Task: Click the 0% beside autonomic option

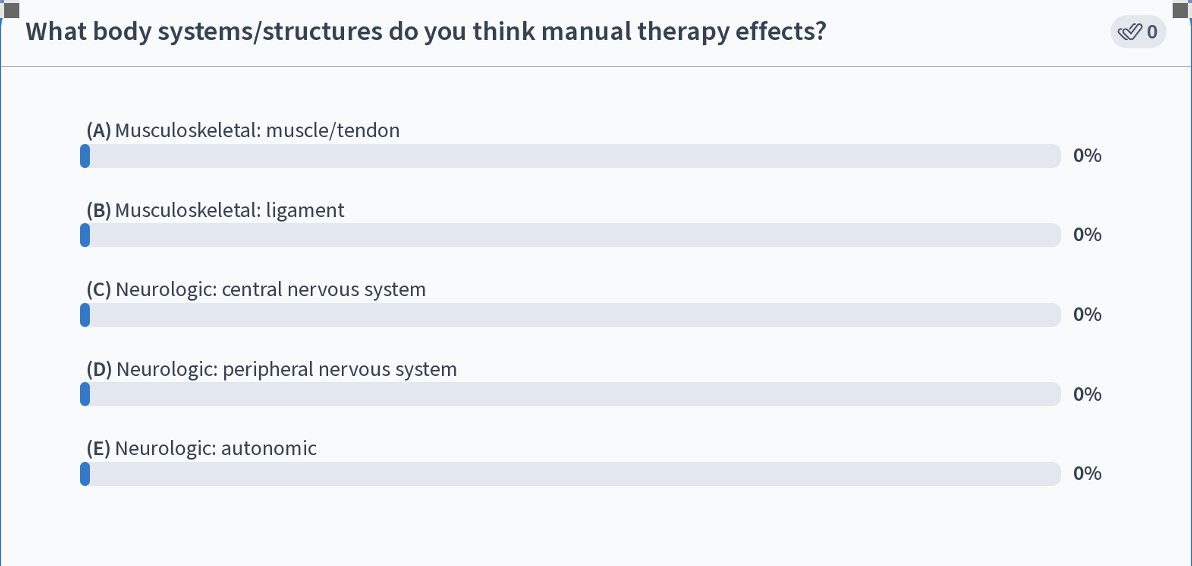Action: (x=1087, y=474)
